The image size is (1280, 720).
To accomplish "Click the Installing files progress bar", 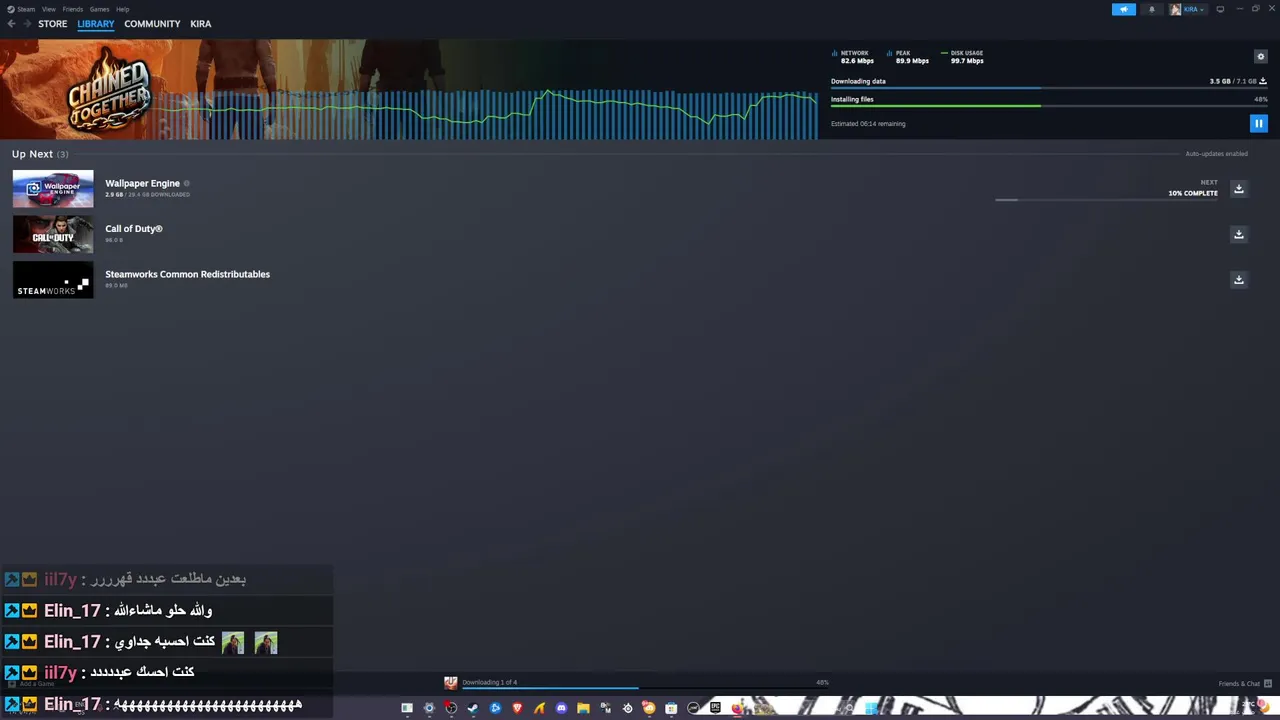I will coord(1049,106).
